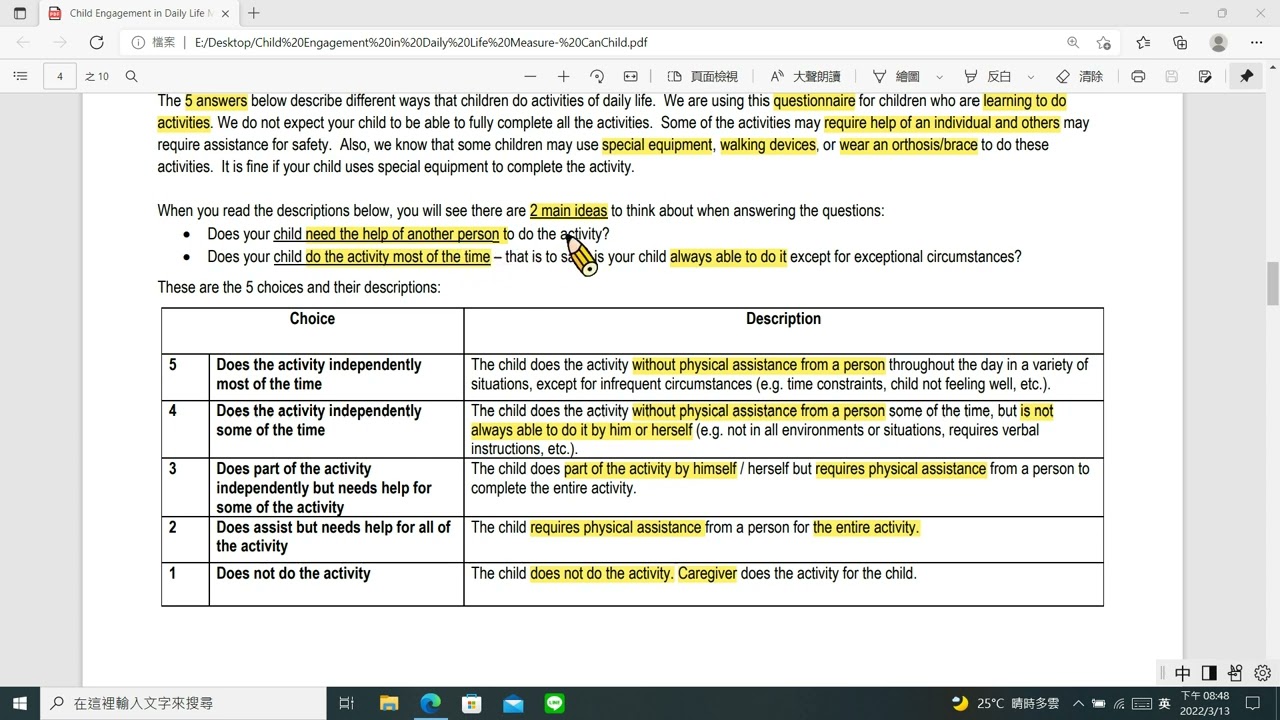
Task: Select the 清除 eraser tool
Action: point(1080,76)
